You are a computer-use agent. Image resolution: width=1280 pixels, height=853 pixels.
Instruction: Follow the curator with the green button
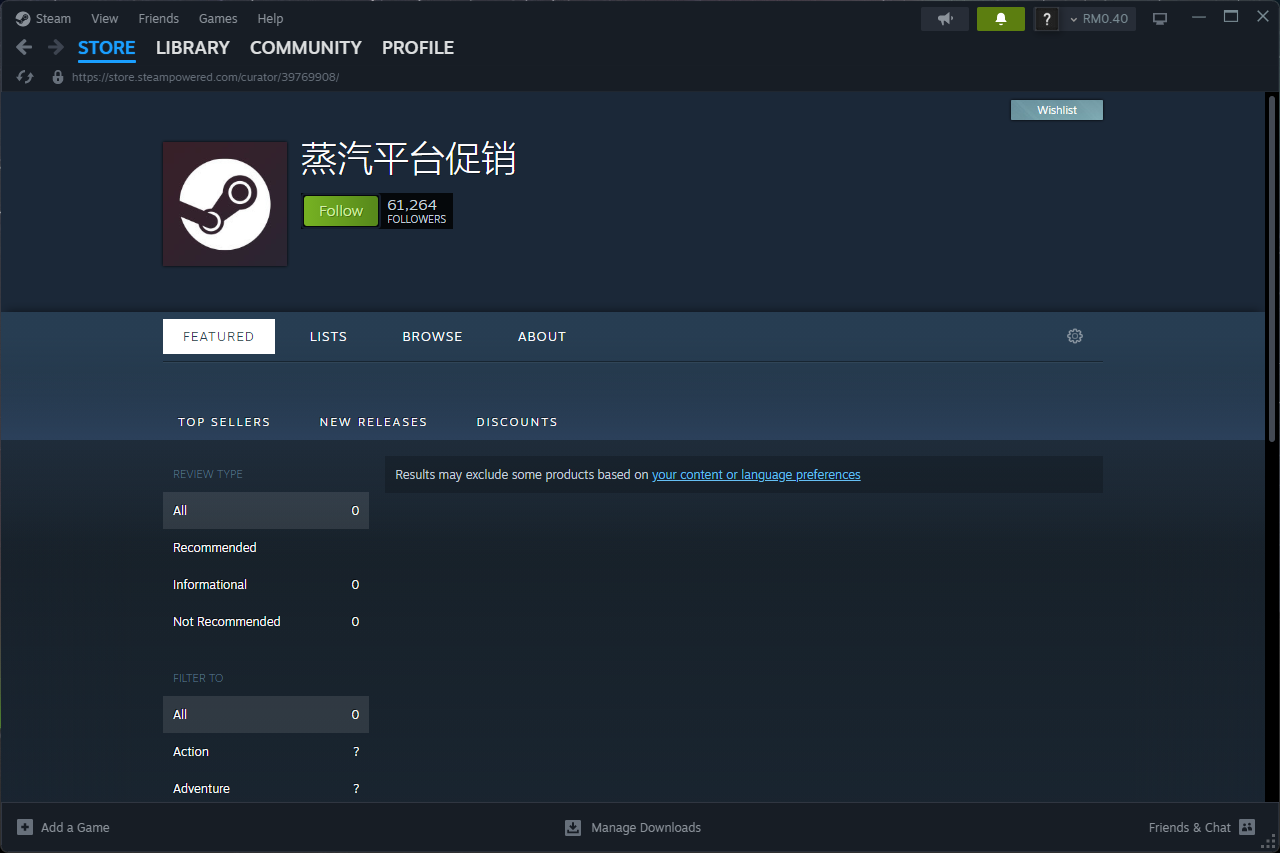tap(341, 211)
